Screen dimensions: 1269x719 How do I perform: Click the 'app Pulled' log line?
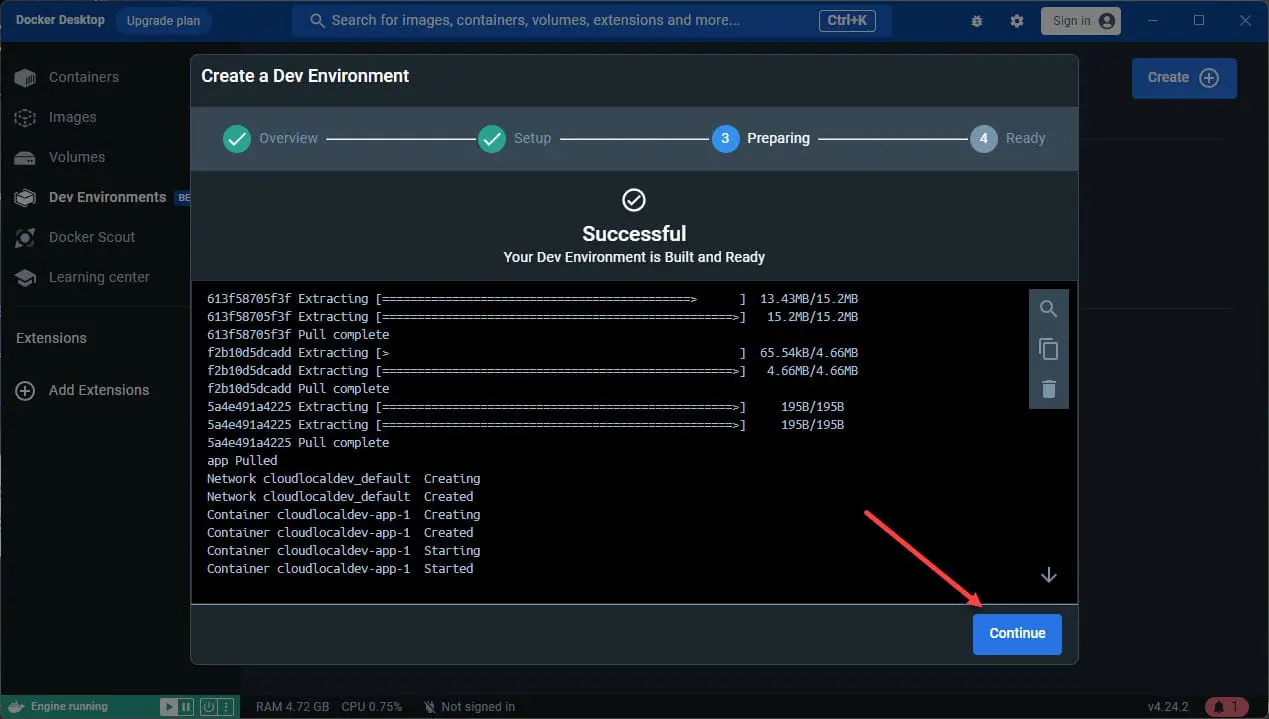pyautogui.click(x=242, y=461)
